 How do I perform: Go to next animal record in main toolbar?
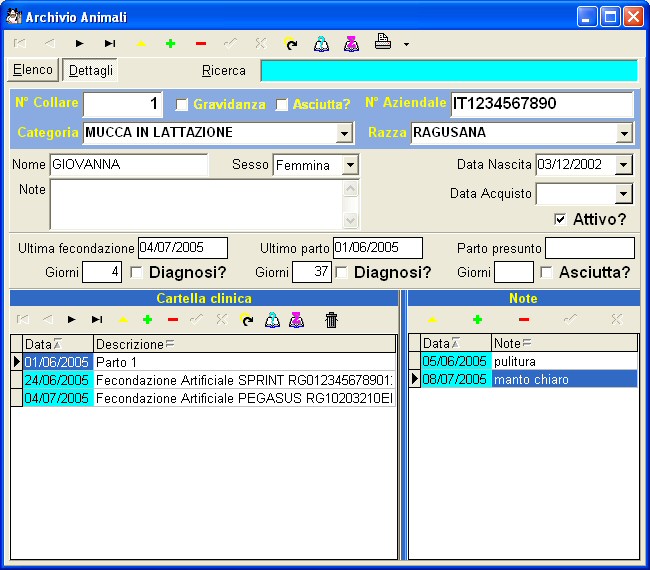pos(79,43)
